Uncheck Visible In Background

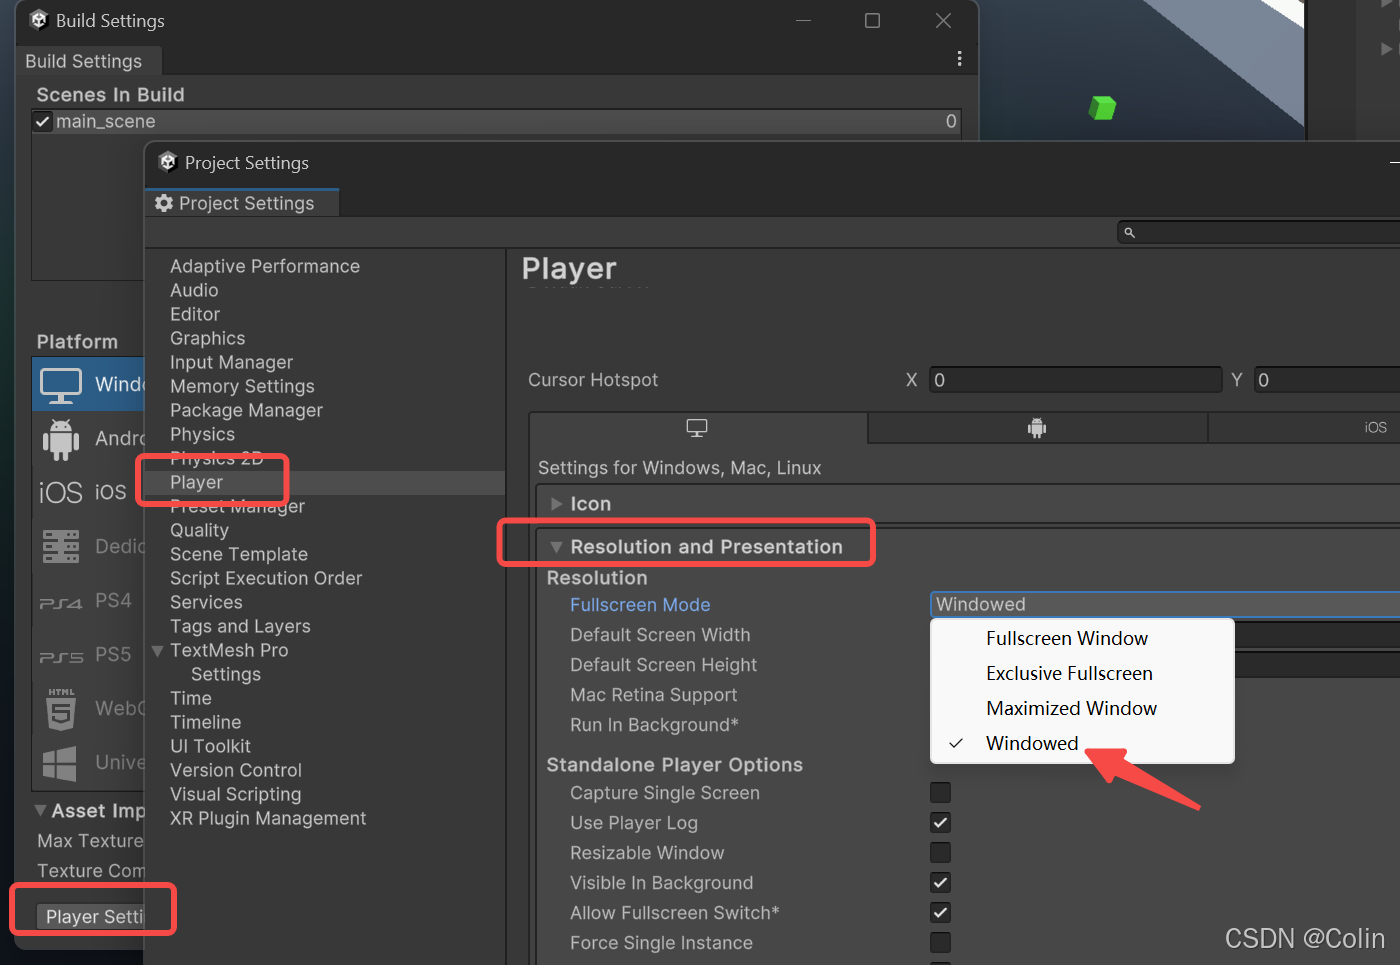pos(941,883)
